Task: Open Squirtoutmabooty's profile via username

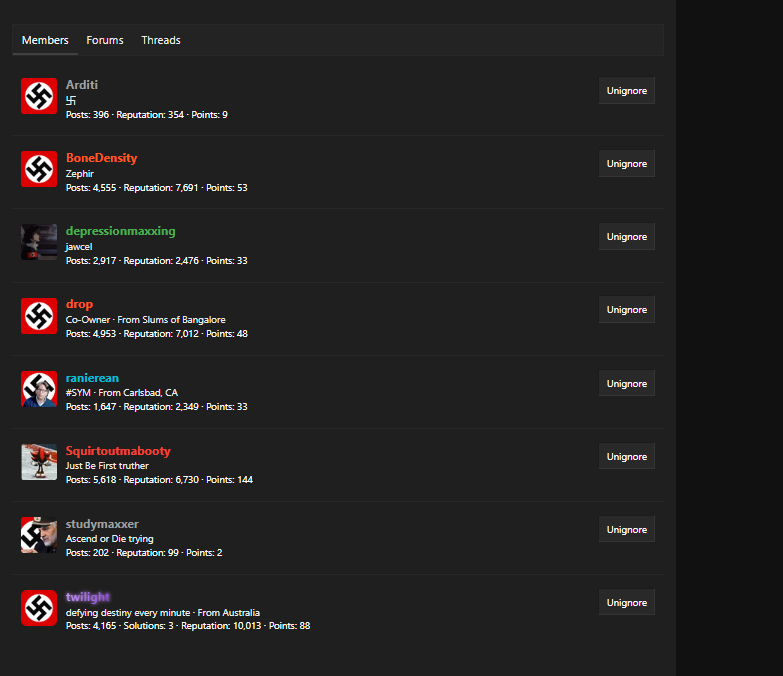Action: coord(118,451)
